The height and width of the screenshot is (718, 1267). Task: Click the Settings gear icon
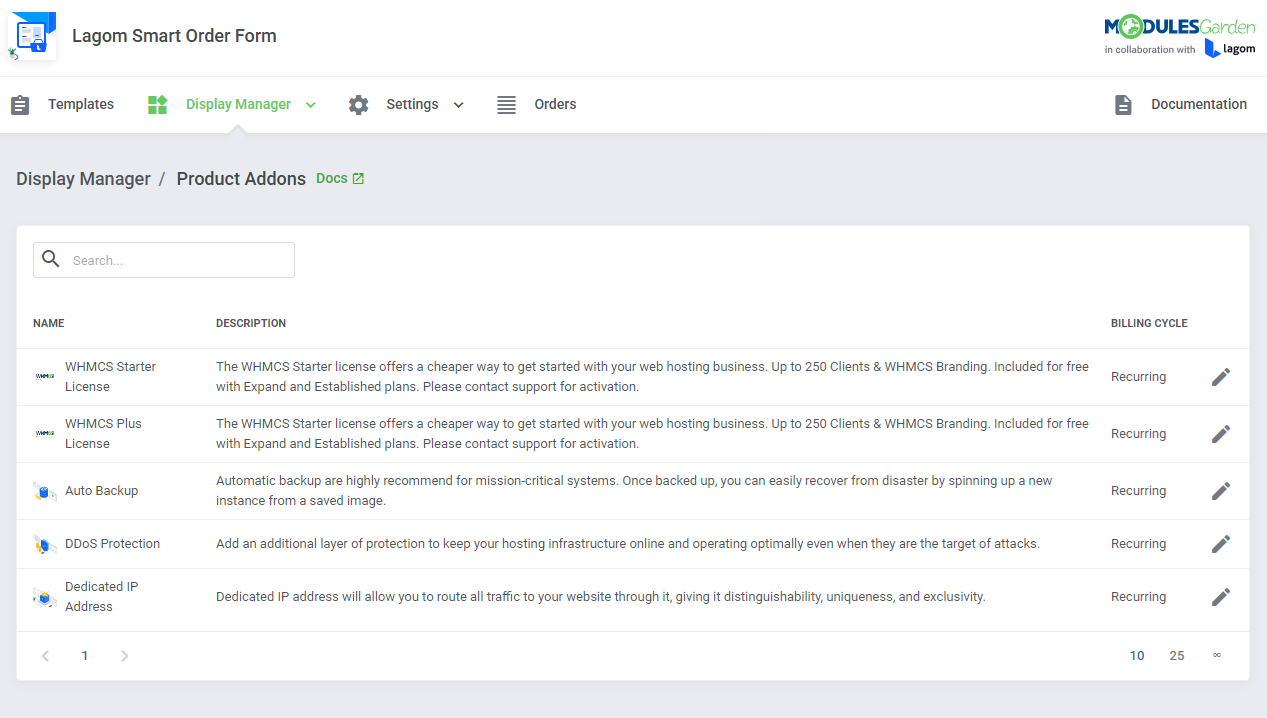[x=358, y=105]
